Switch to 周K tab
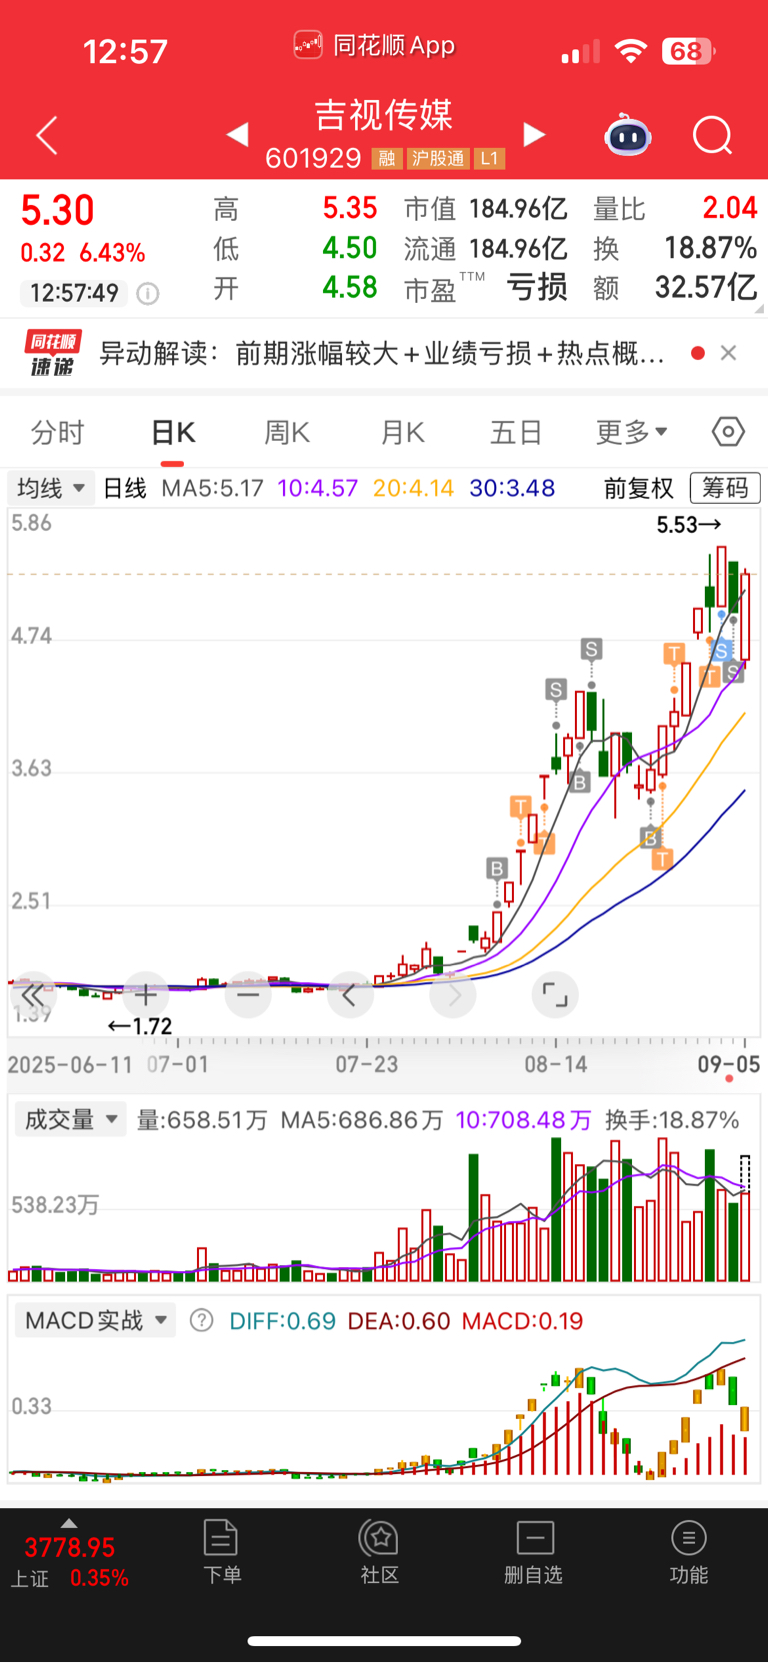The width and height of the screenshot is (768, 1663). [x=287, y=432]
